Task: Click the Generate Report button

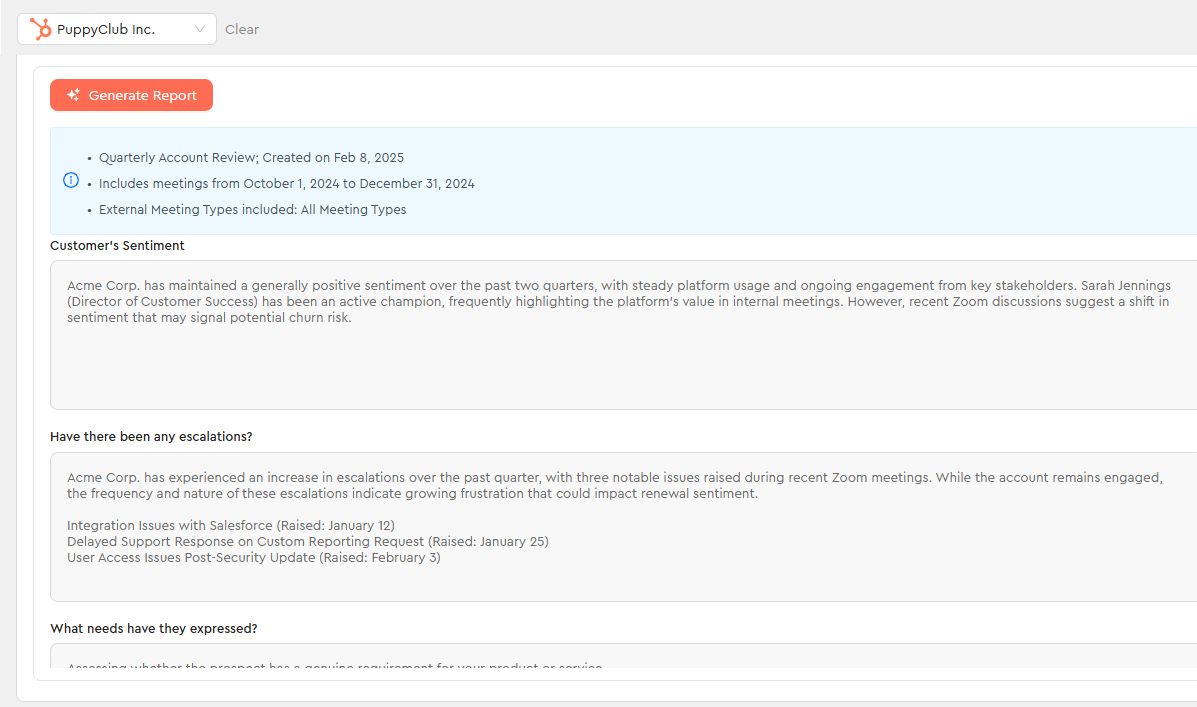Action: [131, 95]
